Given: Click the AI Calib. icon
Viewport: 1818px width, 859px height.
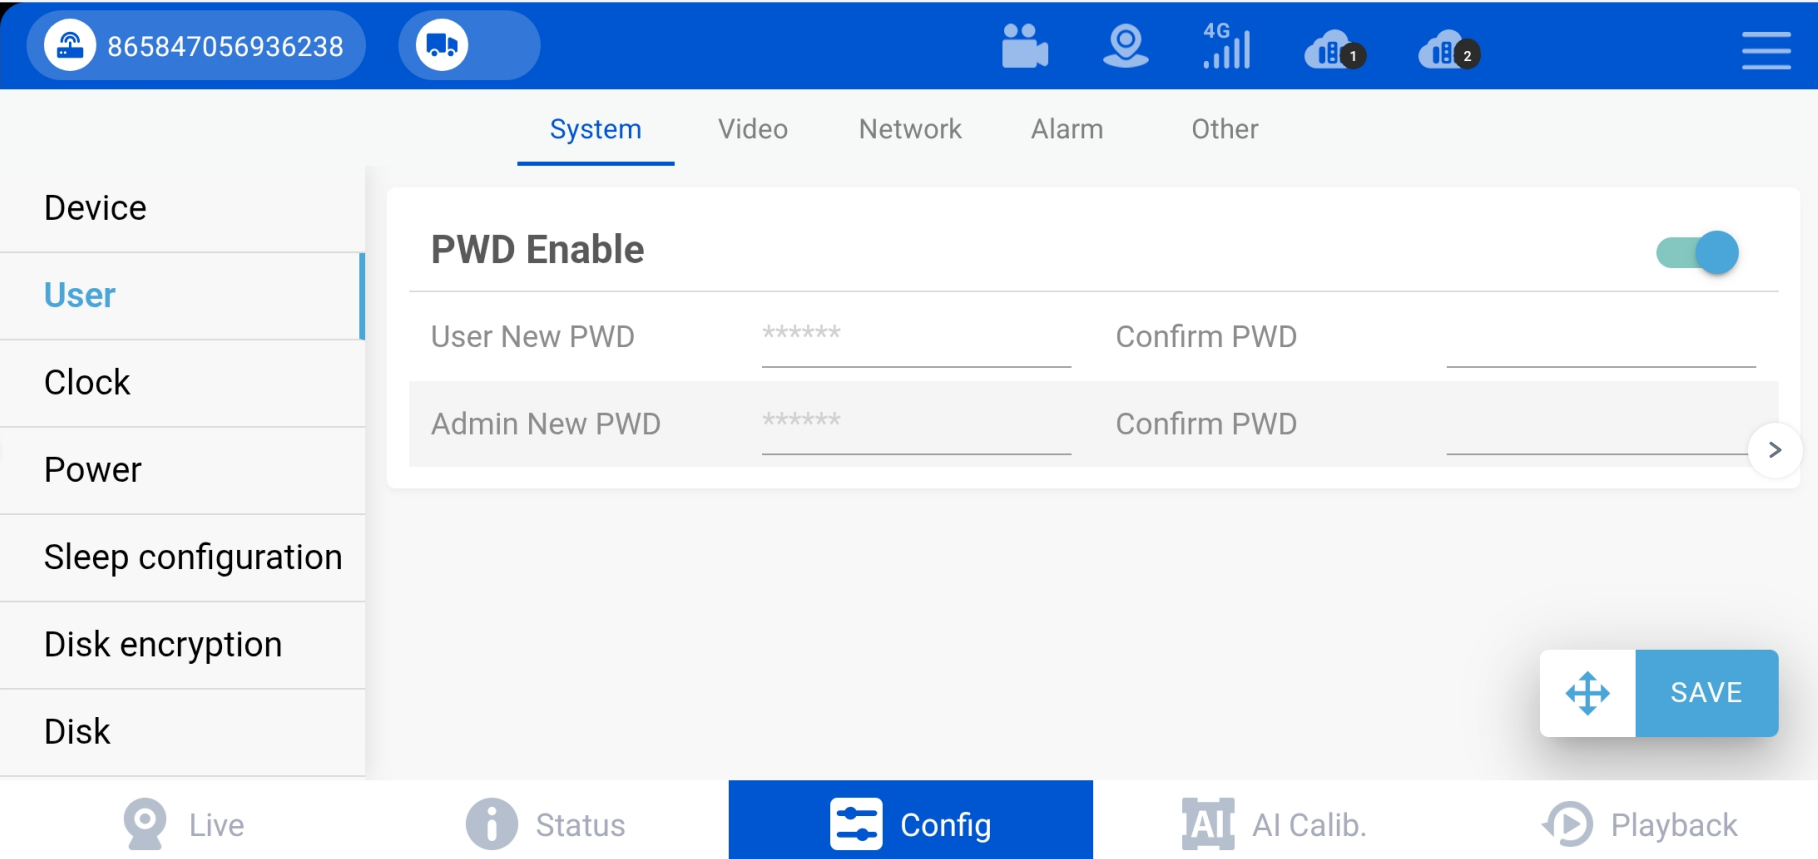Looking at the screenshot, I should tap(1208, 824).
